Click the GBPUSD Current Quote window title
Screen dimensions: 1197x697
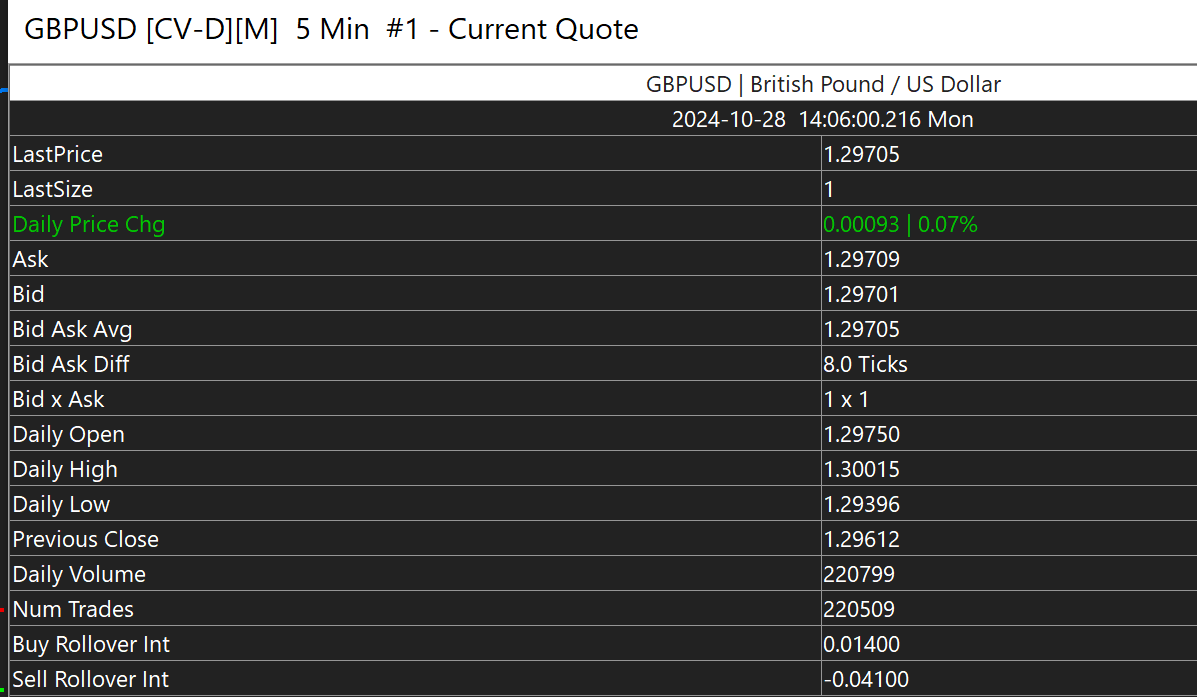tap(331, 30)
